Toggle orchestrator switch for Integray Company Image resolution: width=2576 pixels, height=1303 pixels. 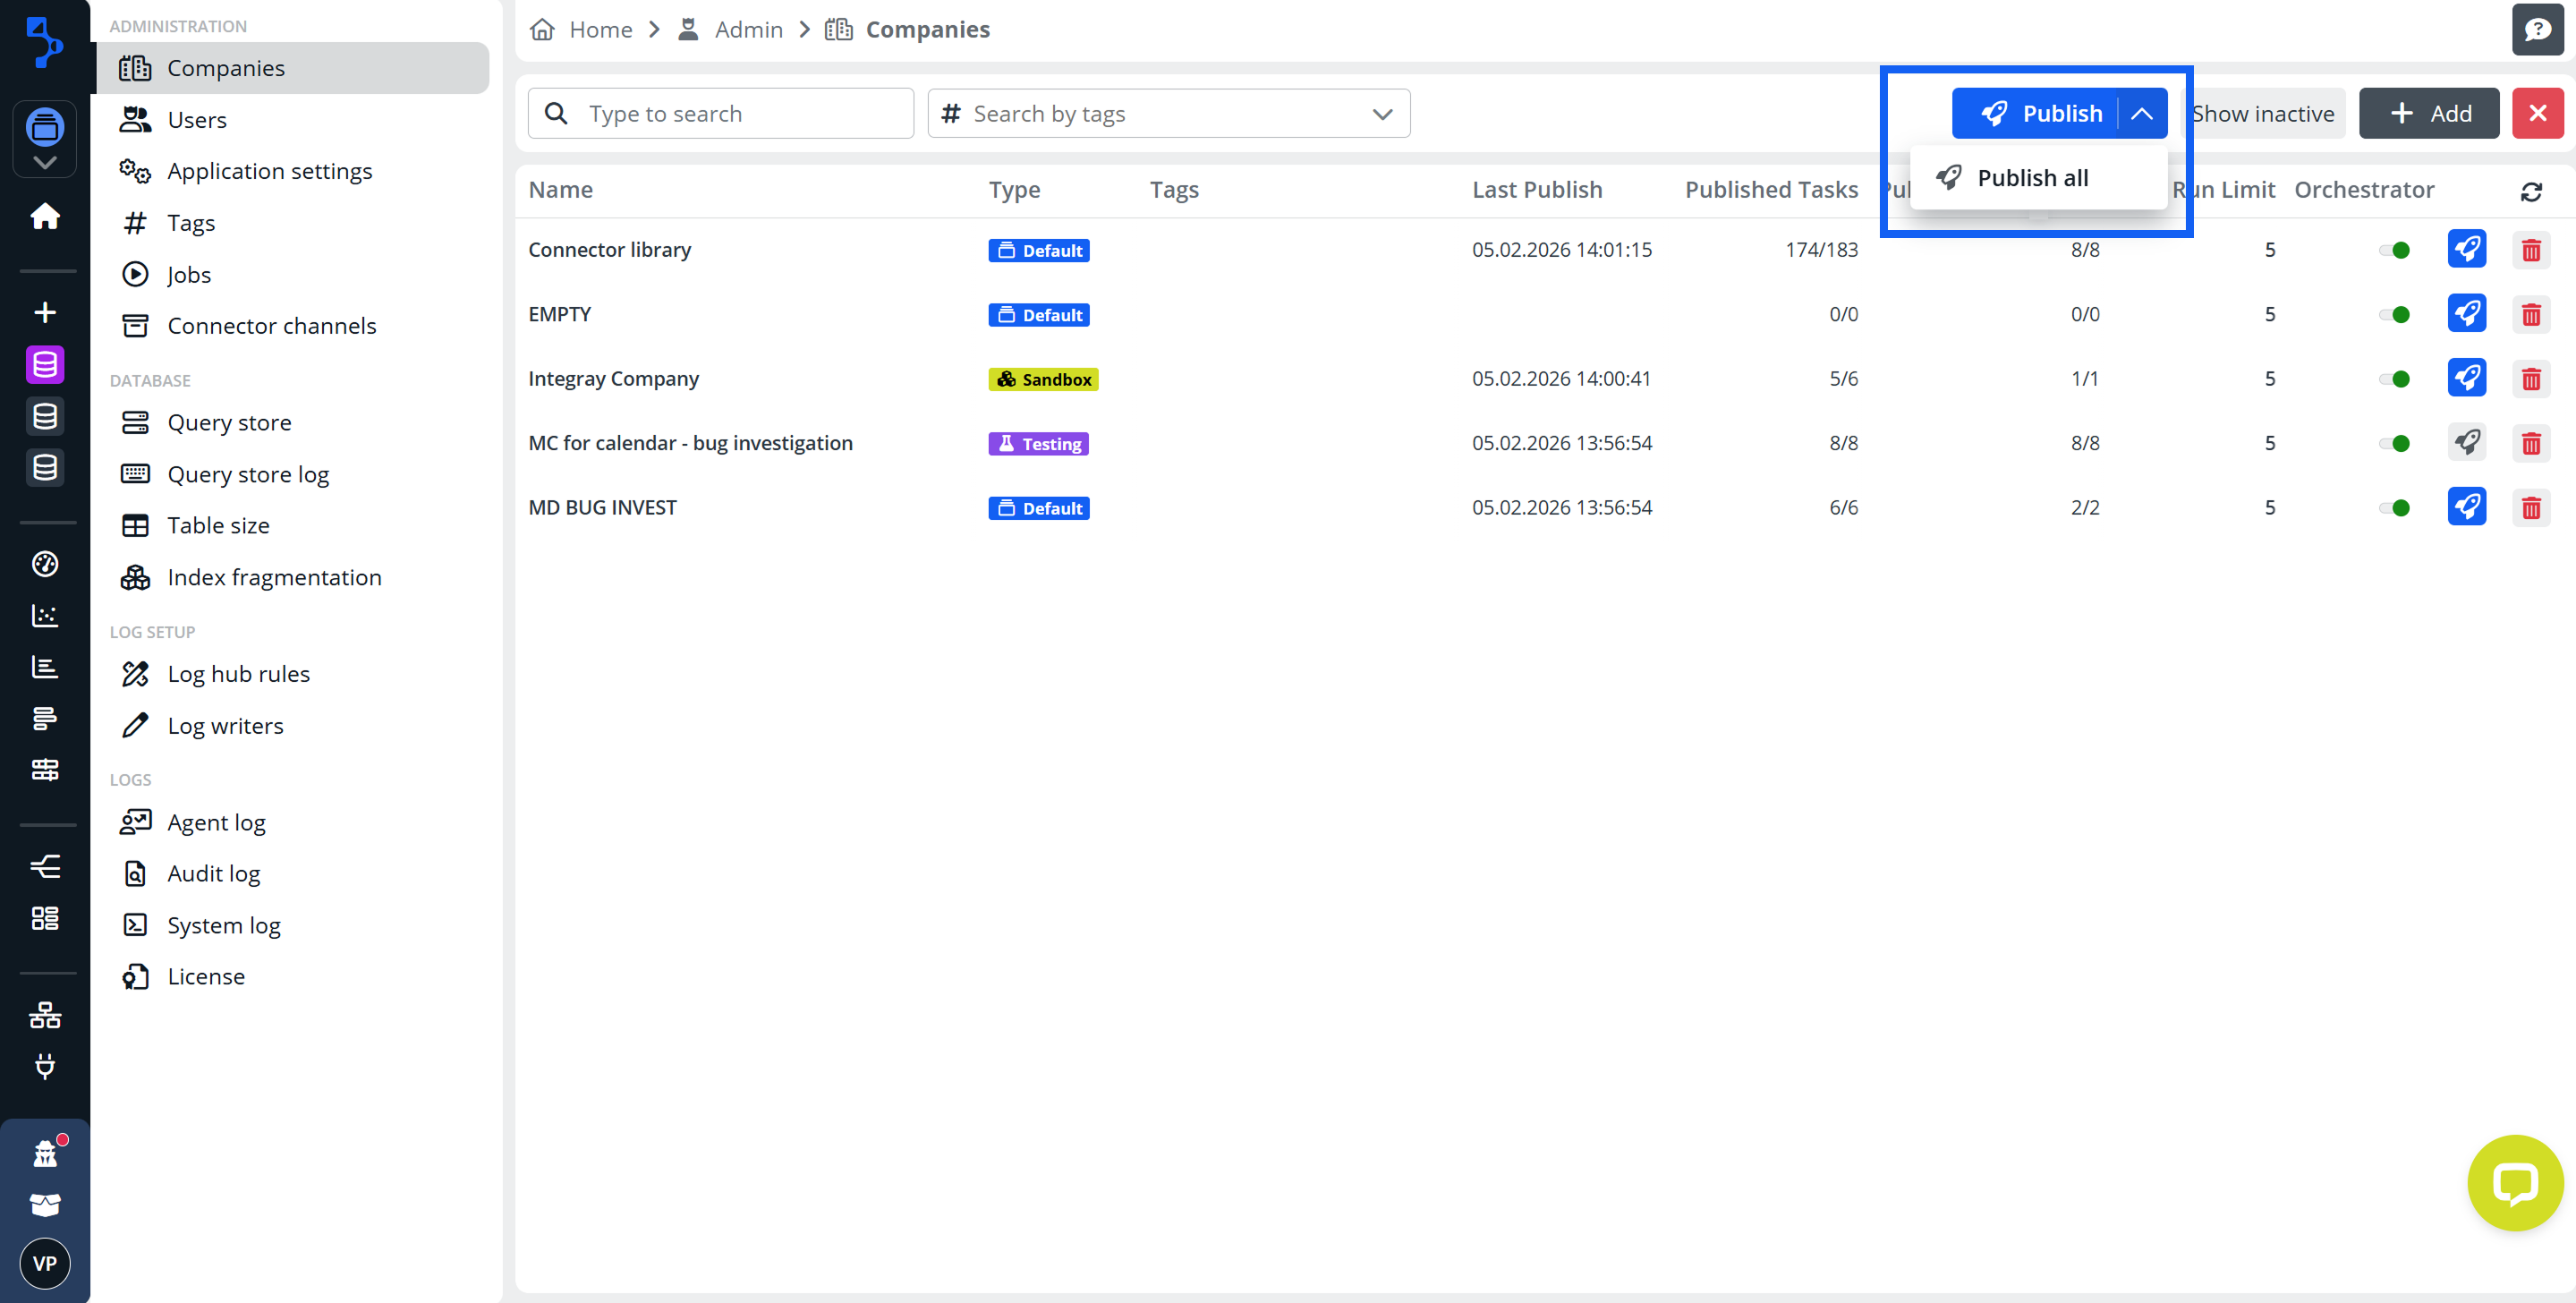click(2395, 379)
